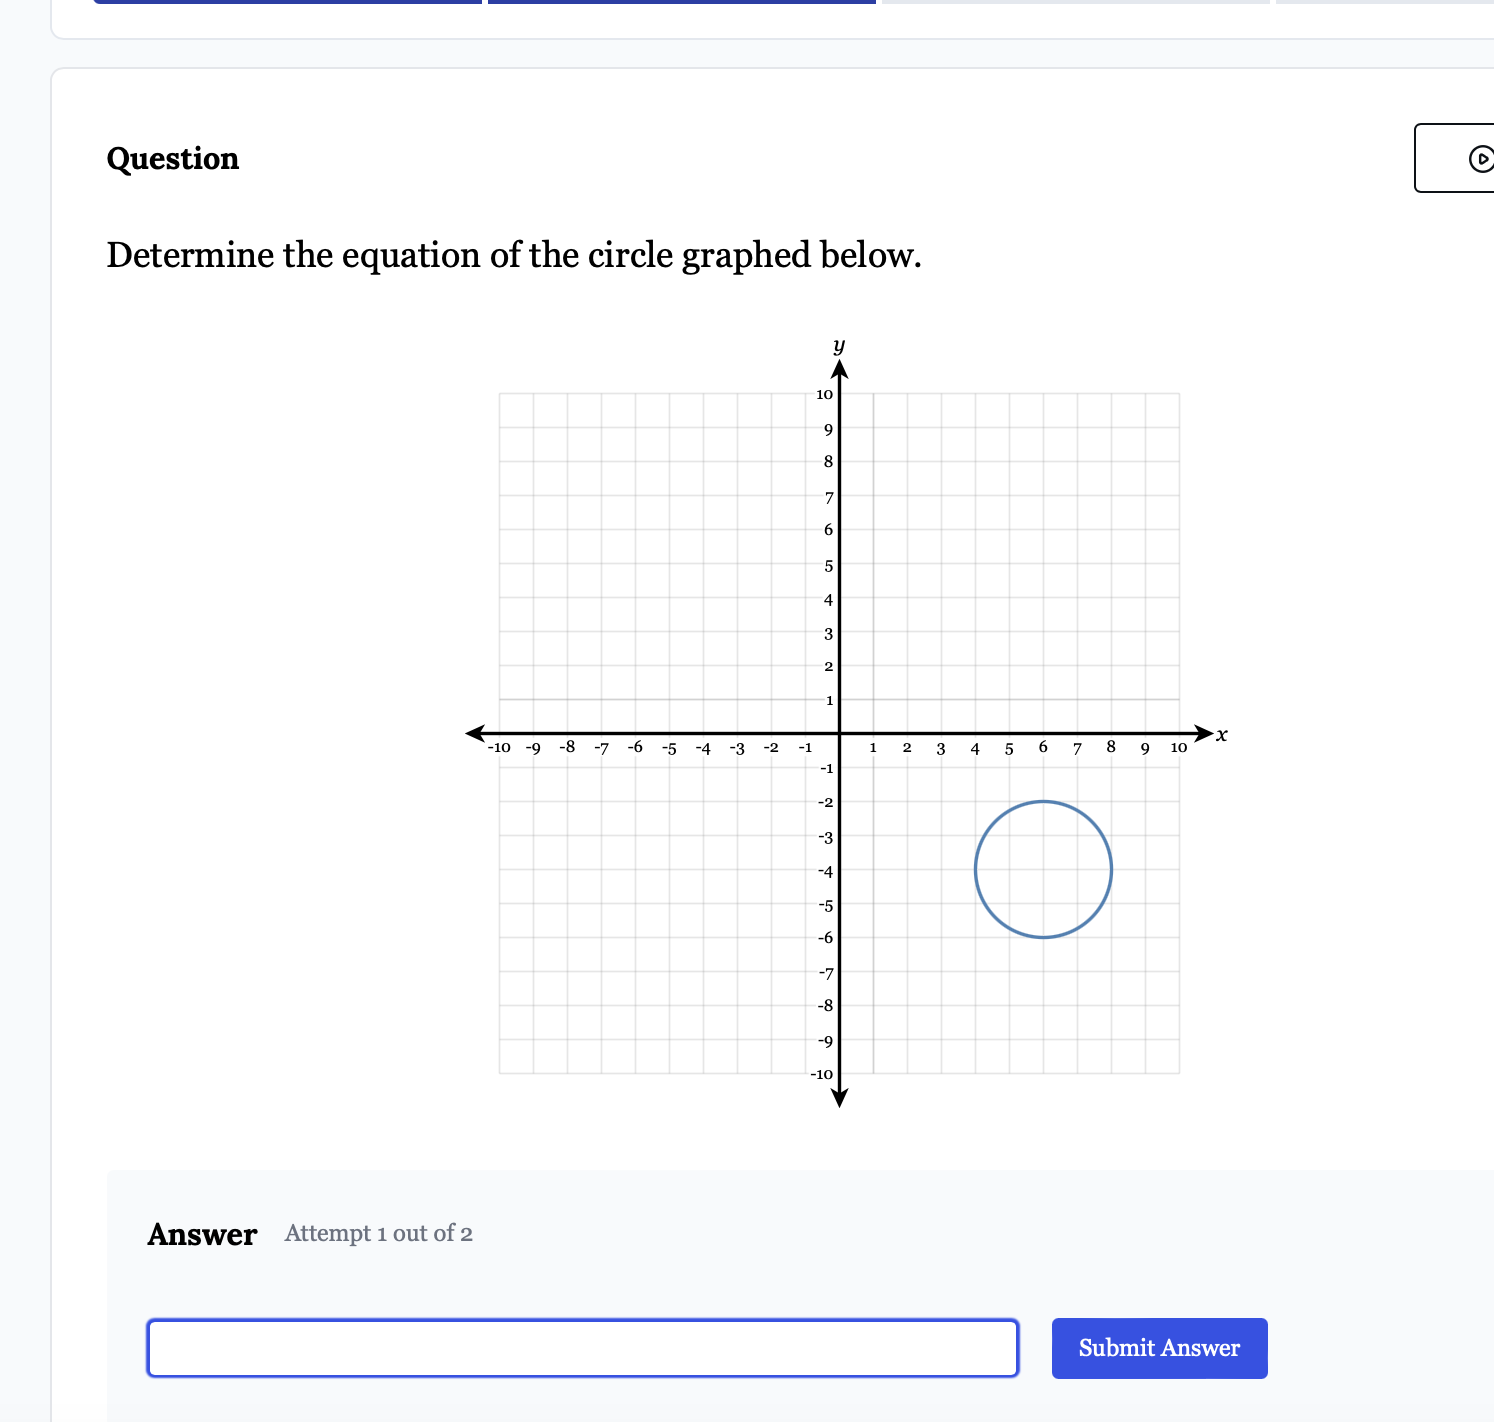Image resolution: width=1494 pixels, height=1422 pixels.
Task: Click the center of the plotted circle
Action: [x=1043, y=869]
